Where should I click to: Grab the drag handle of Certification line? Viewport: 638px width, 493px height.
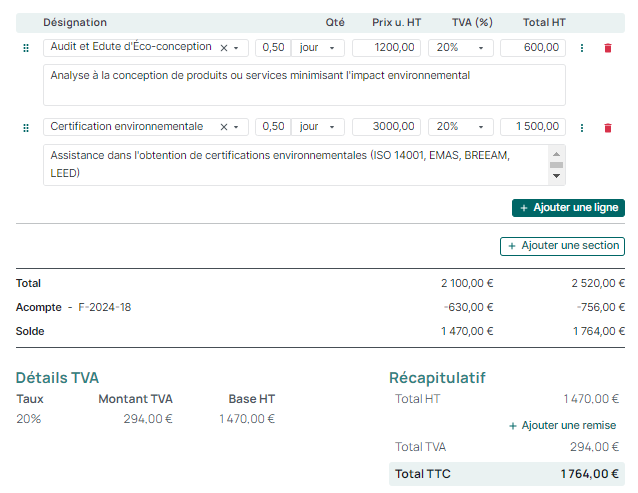point(26,128)
